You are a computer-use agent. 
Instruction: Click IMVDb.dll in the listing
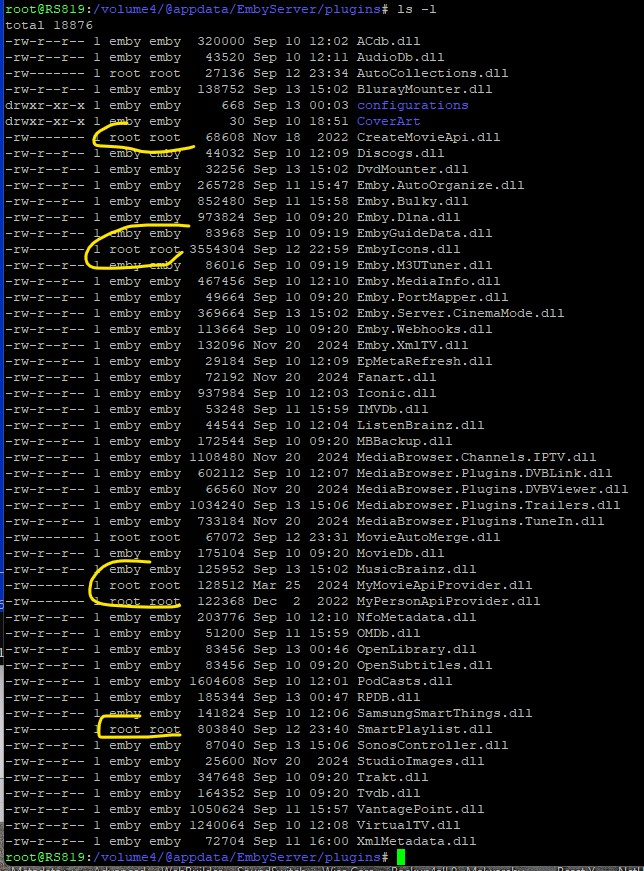pos(392,409)
